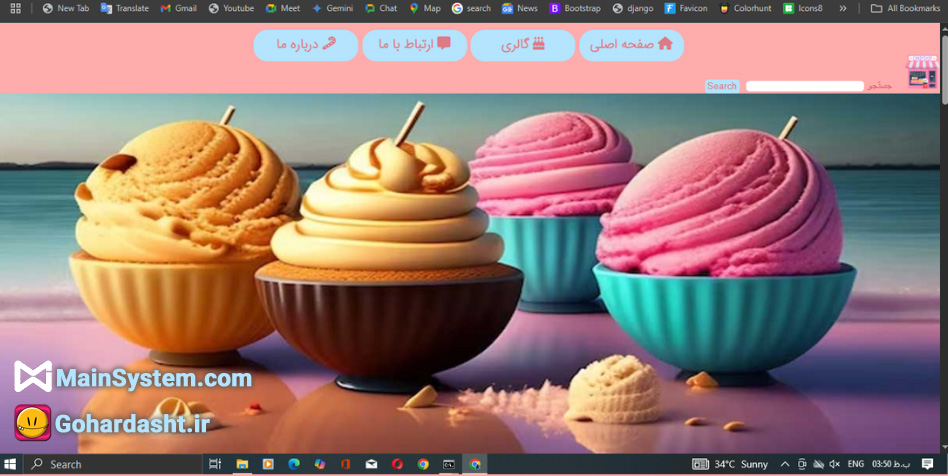This screenshot has height=476, width=948.
Task: Open the Gmail bookmark
Action: pyautogui.click(x=179, y=8)
